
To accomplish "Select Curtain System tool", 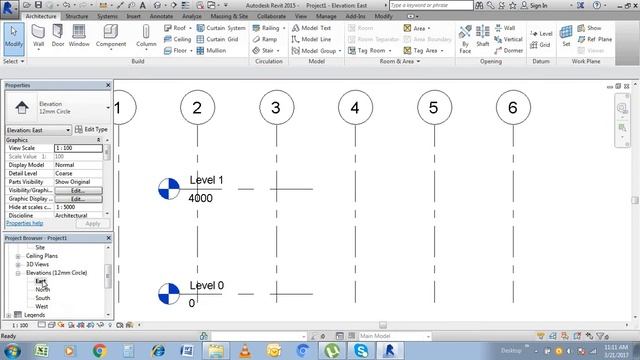I will 221,28.
